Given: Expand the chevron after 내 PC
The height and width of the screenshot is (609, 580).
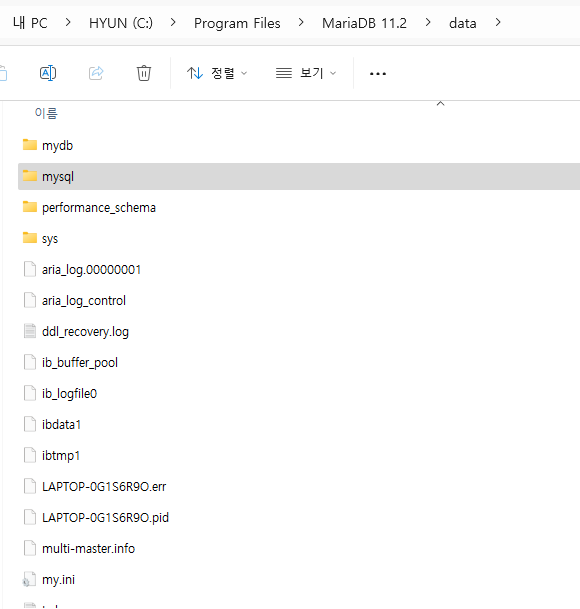Looking at the screenshot, I should point(68,23).
